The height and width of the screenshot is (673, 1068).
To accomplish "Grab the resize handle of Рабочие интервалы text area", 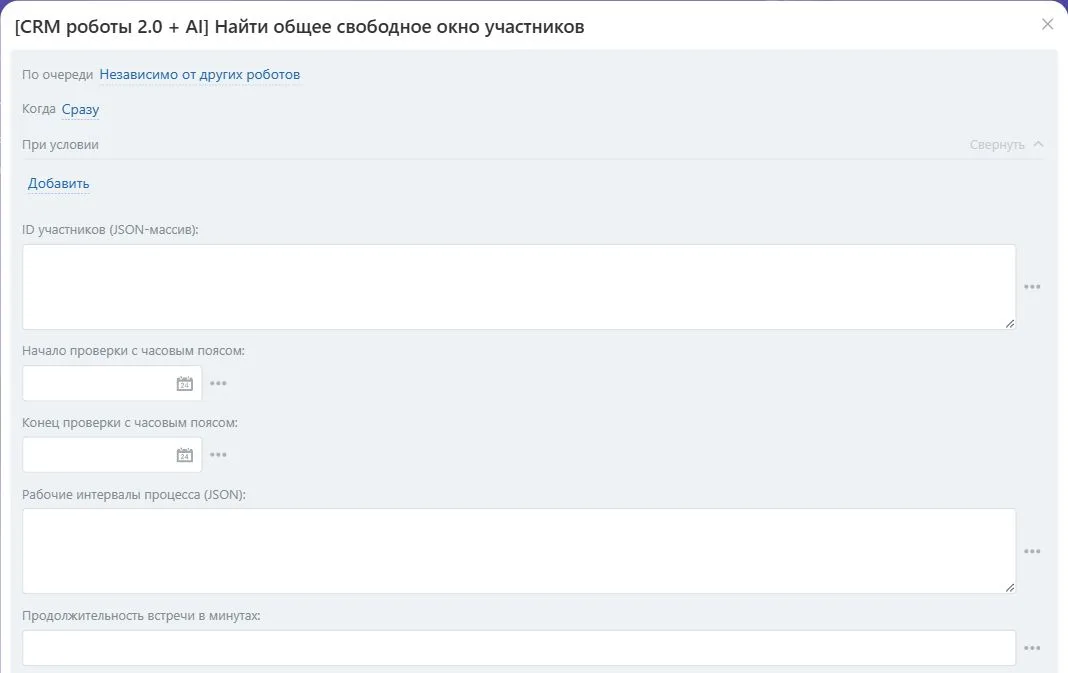I will (1010, 587).
